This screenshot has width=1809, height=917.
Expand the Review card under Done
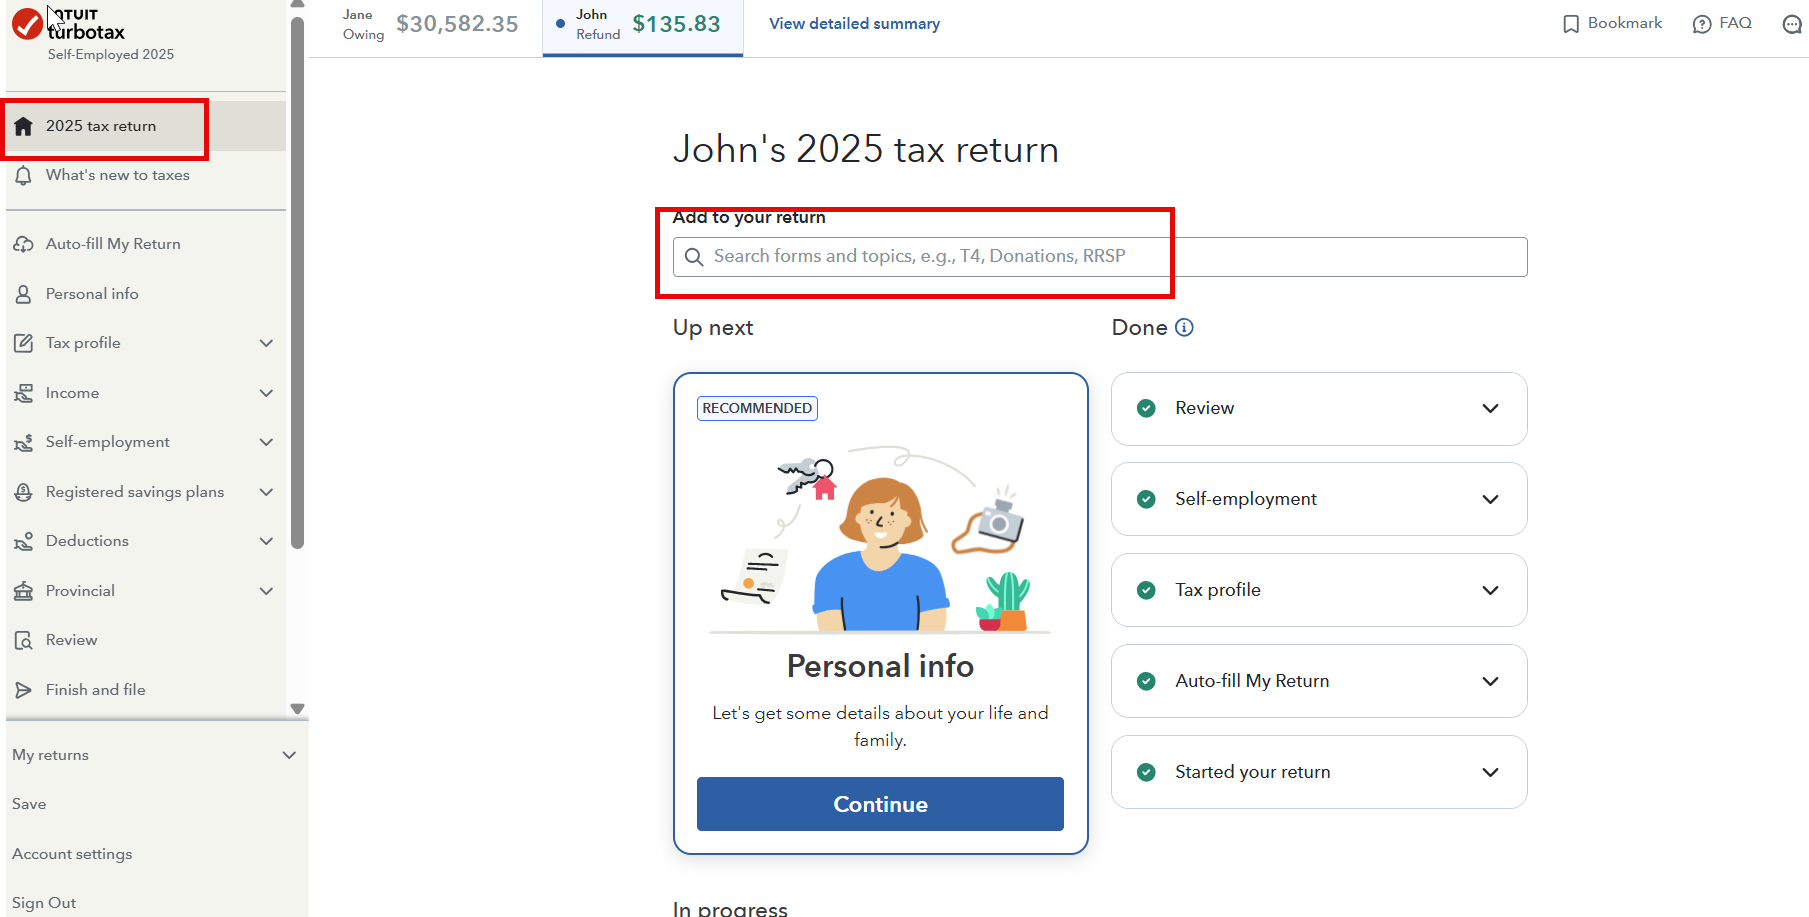pyautogui.click(x=1490, y=409)
